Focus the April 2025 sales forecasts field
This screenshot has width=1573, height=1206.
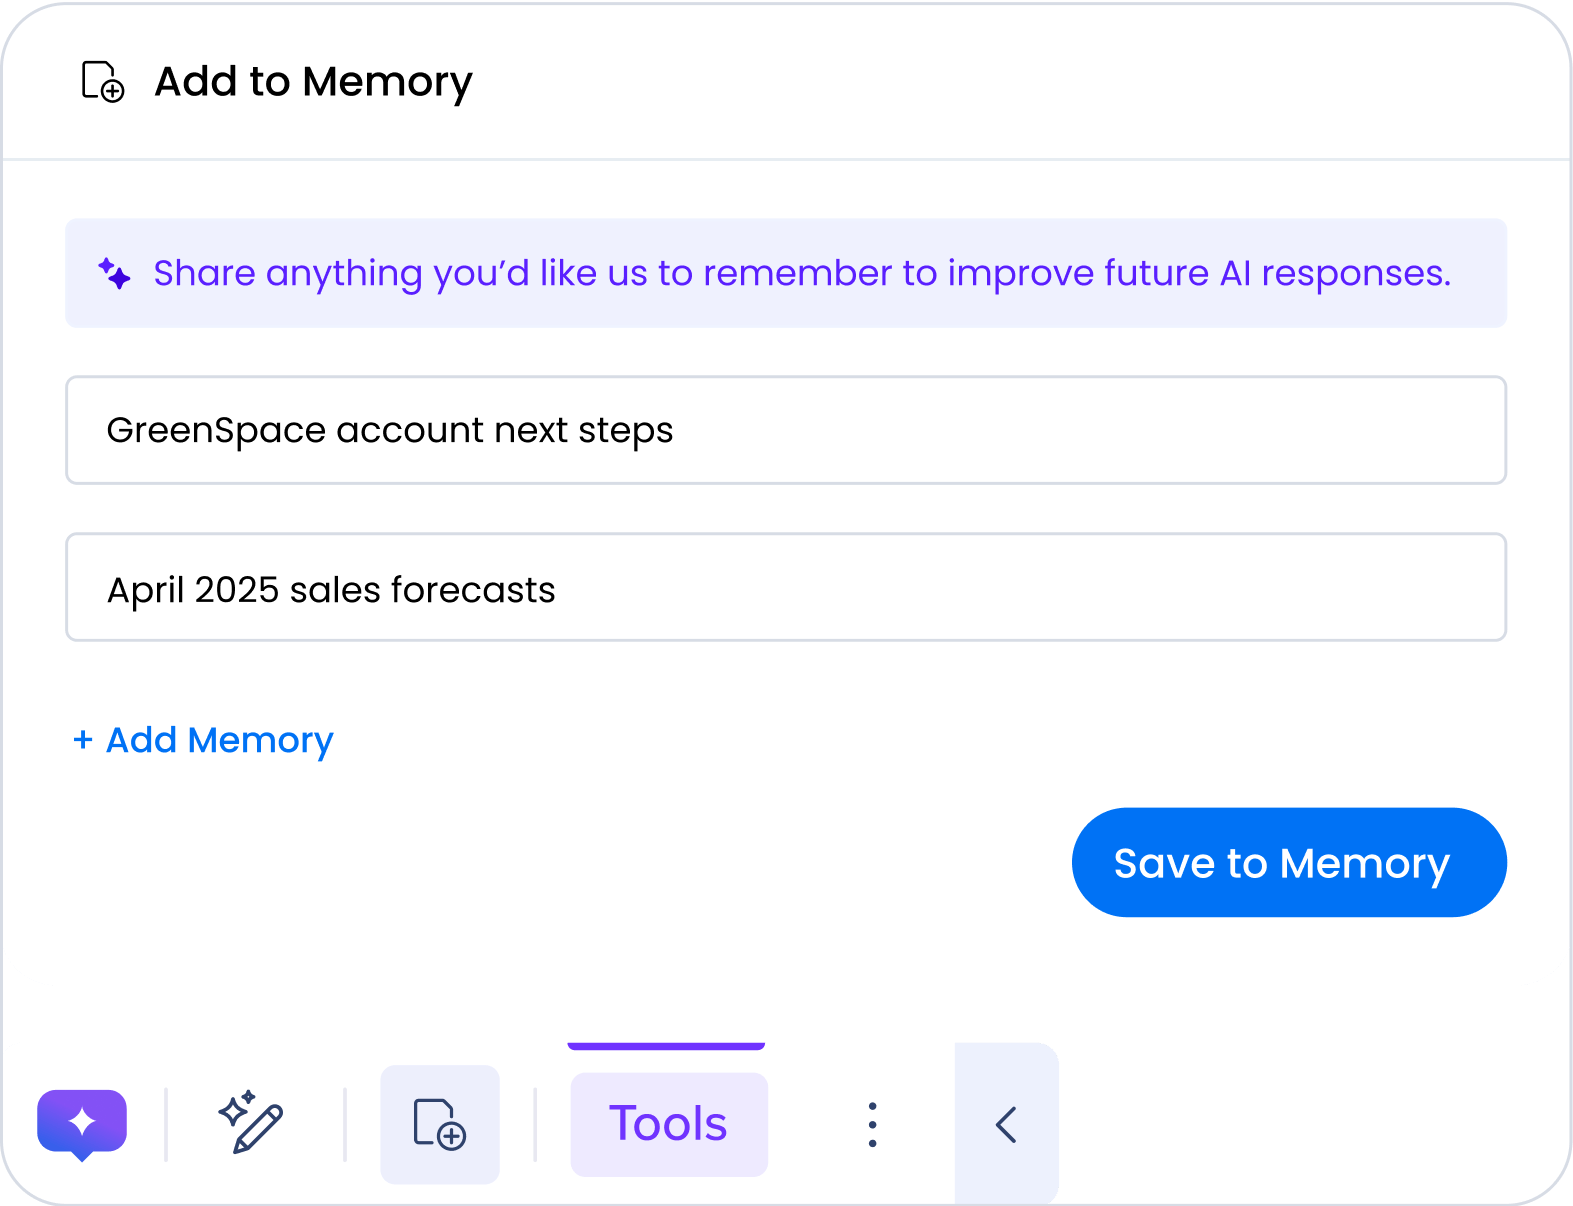pos(785,588)
